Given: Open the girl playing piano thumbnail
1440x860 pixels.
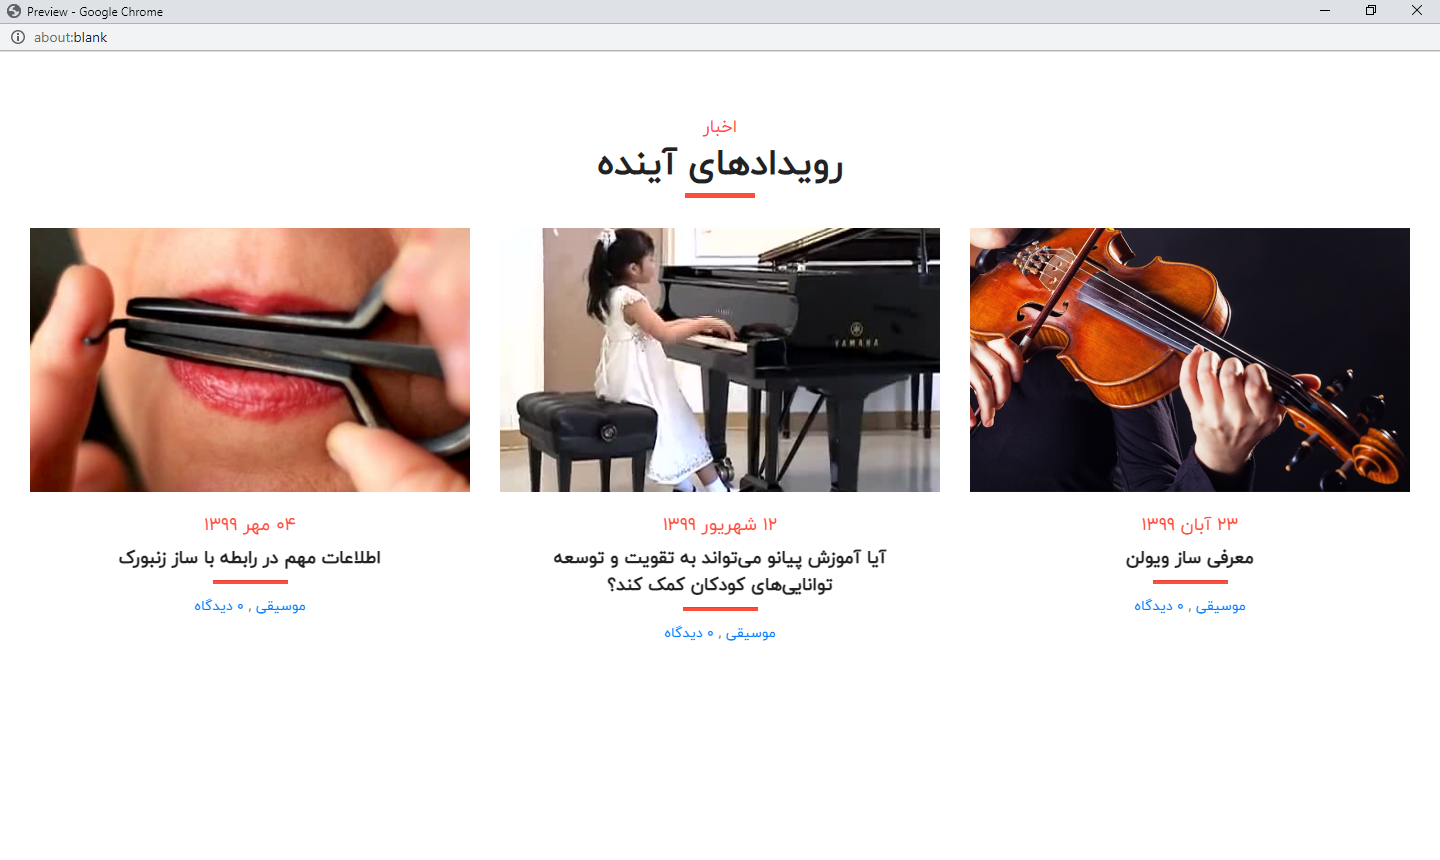Looking at the screenshot, I should pyautogui.click(x=720, y=360).
